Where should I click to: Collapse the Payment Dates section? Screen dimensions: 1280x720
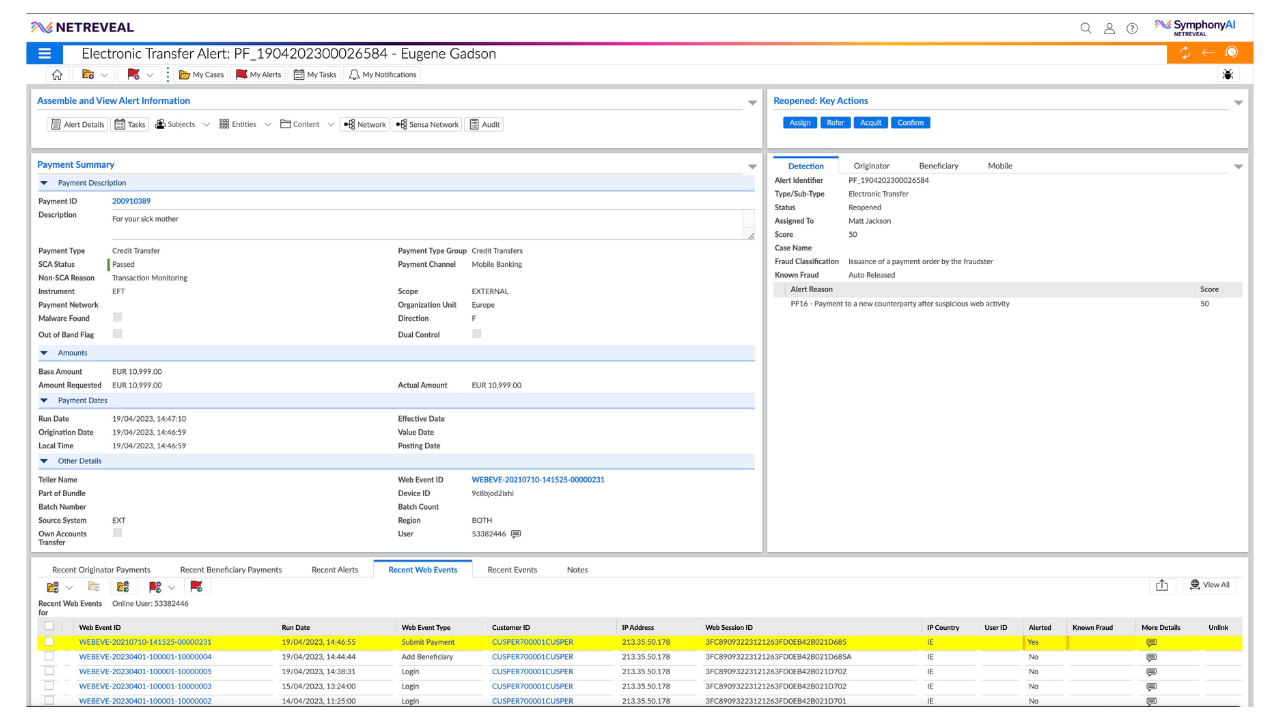pyautogui.click(x=44, y=400)
